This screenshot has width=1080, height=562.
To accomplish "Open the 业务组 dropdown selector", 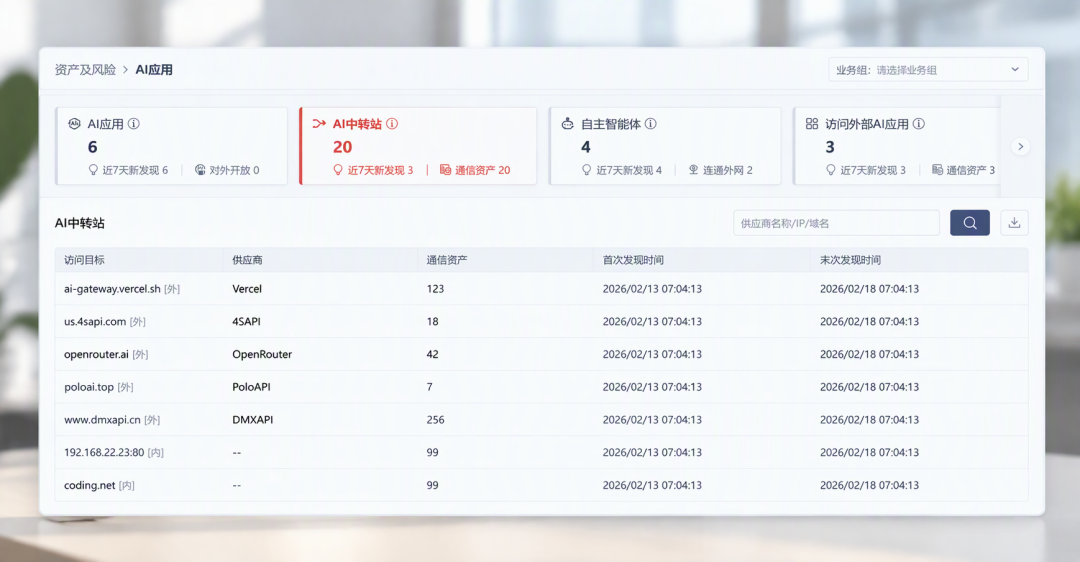I will (x=928, y=70).
